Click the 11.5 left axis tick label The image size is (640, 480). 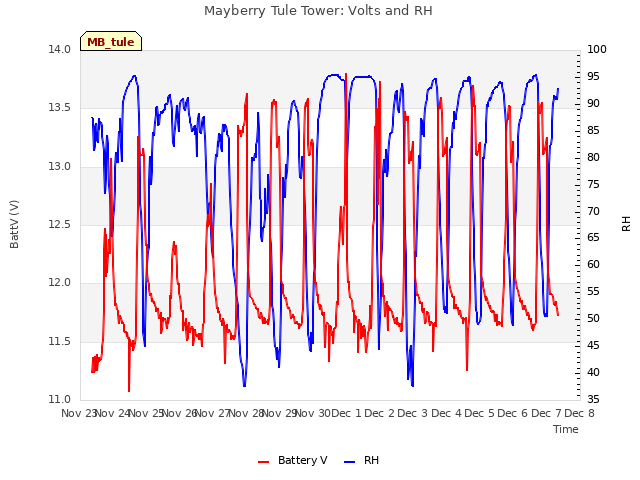(x=59, y=342)
